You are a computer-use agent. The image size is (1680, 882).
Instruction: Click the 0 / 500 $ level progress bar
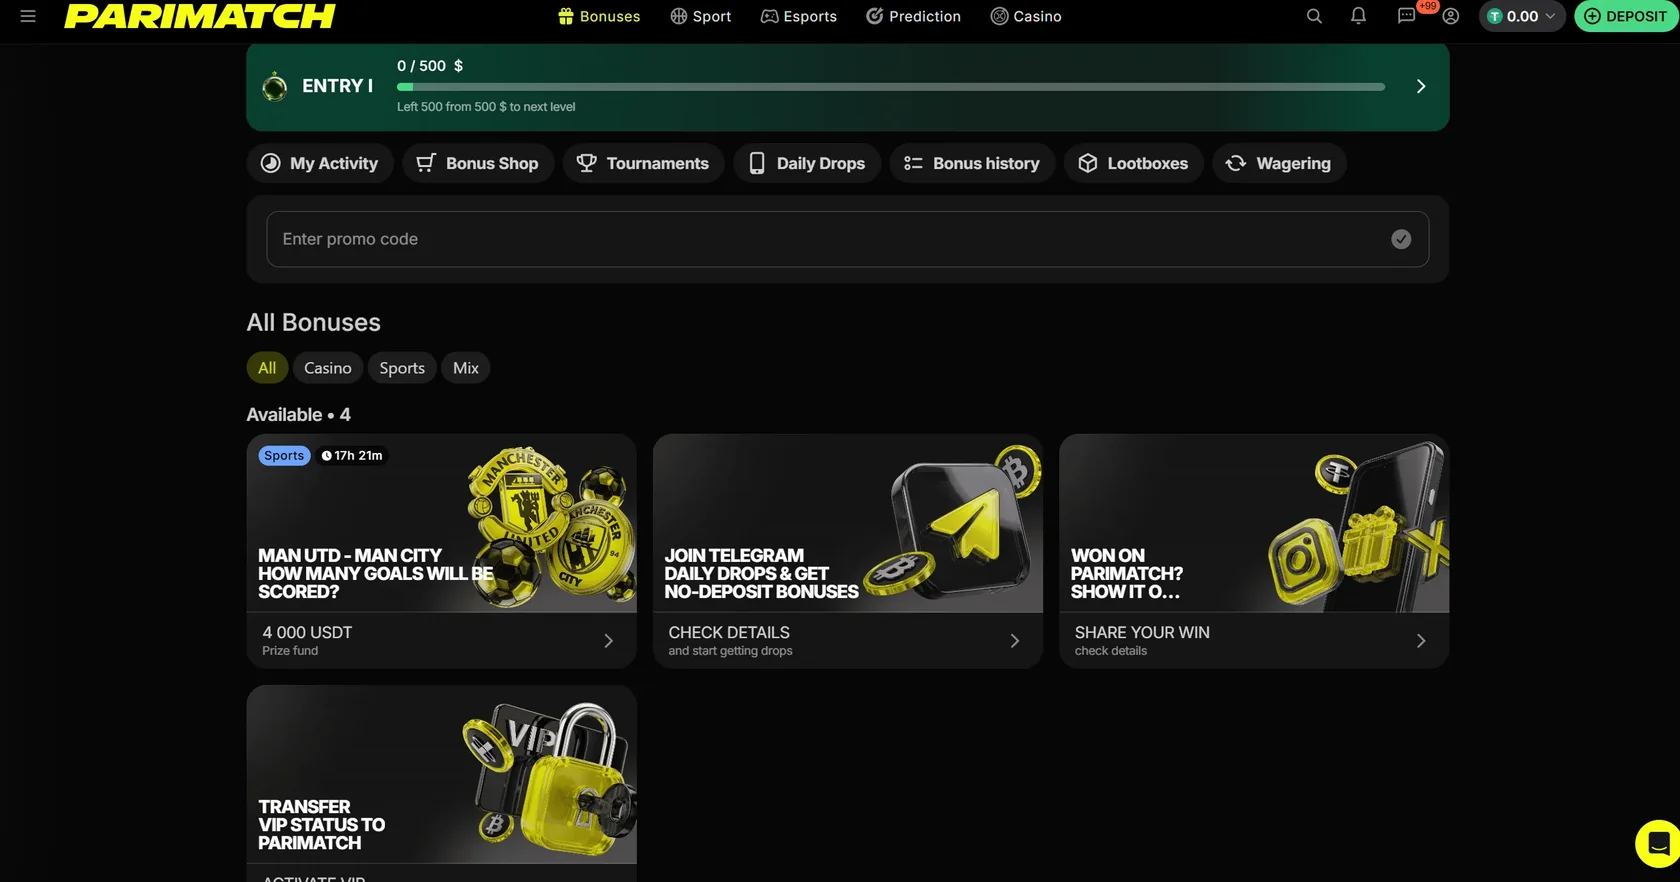pyautogui.click(x=891, y=87)
